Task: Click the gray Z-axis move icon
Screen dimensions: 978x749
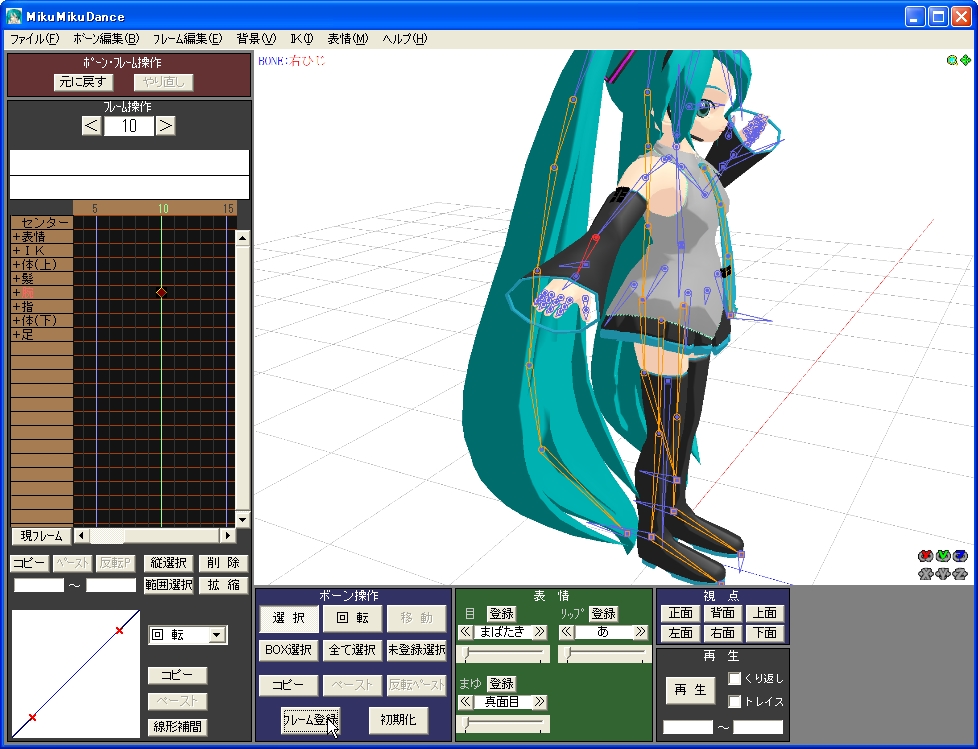Action: tap(961, 573)
